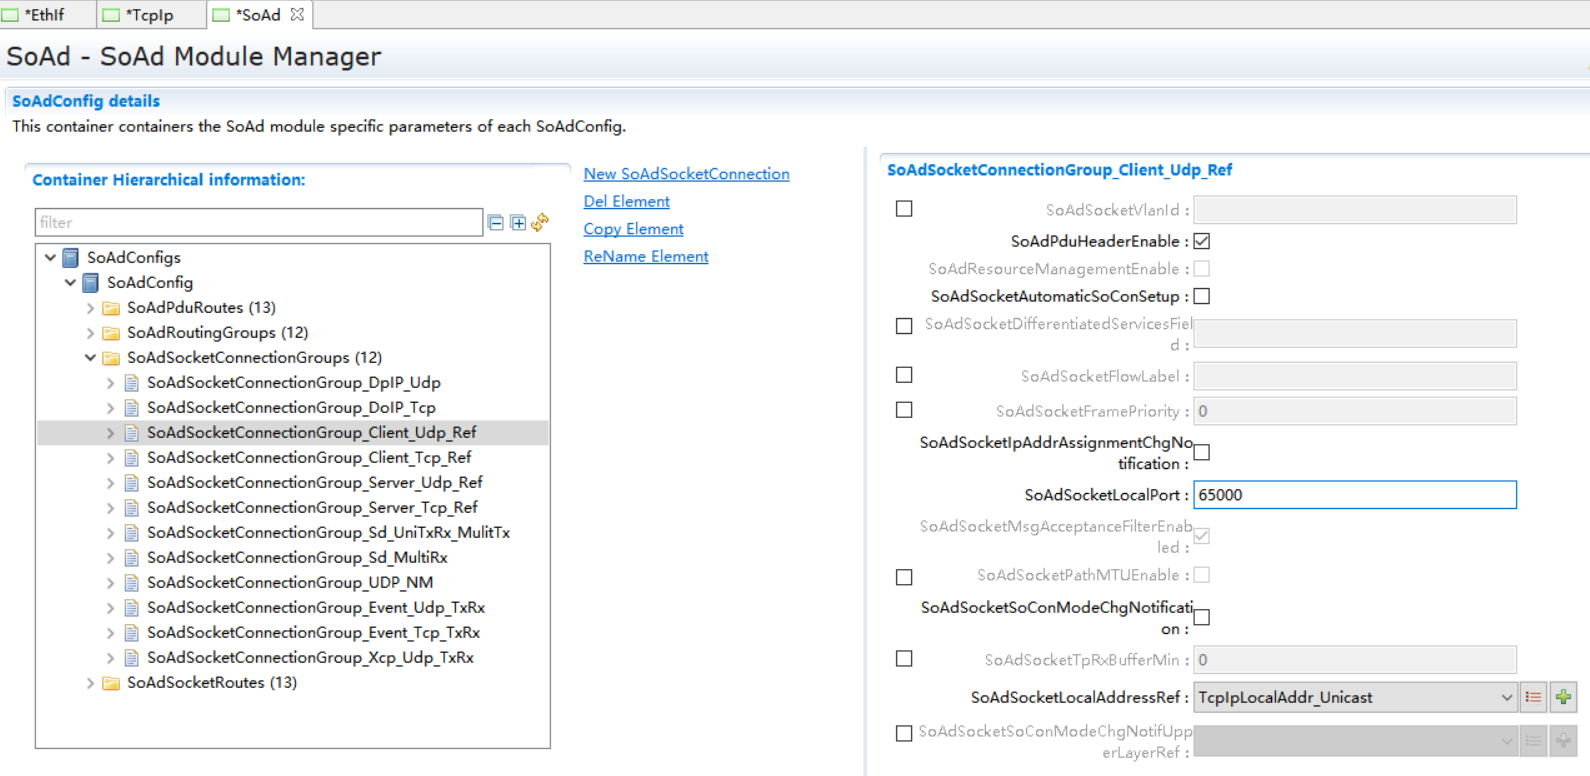
Task: Click the SoAdConfigs root container icon
Action: pos(71,258)
